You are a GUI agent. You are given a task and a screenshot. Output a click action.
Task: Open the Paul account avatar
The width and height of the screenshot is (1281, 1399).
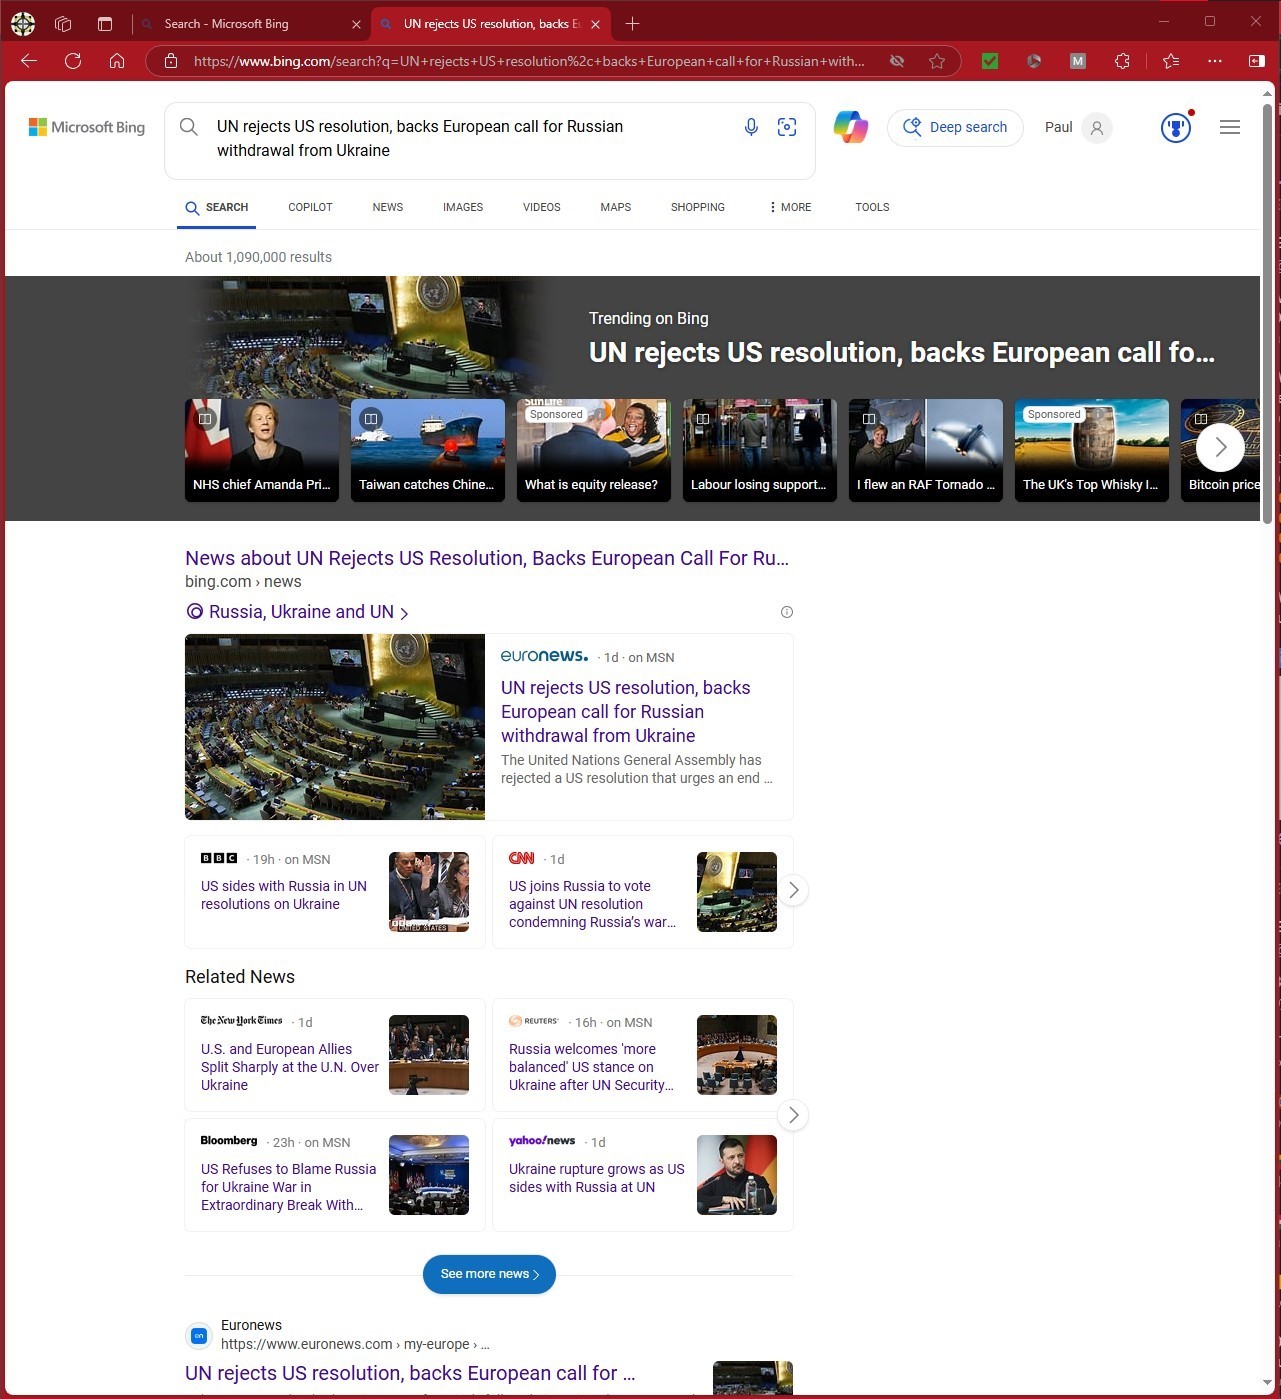pos(1097,127)
